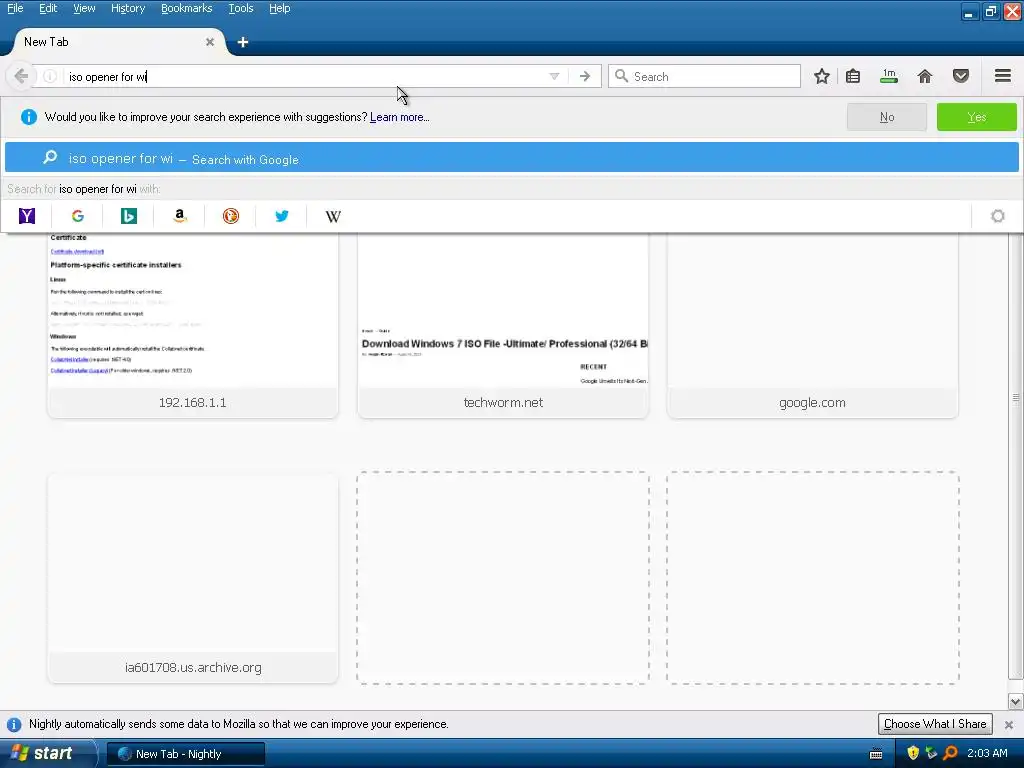Image resolution: width=1024 pixels, height=768 pixels.
Task: Search with Amazon one-off icon
Action: pyautogui.click(x=180, y=216)
